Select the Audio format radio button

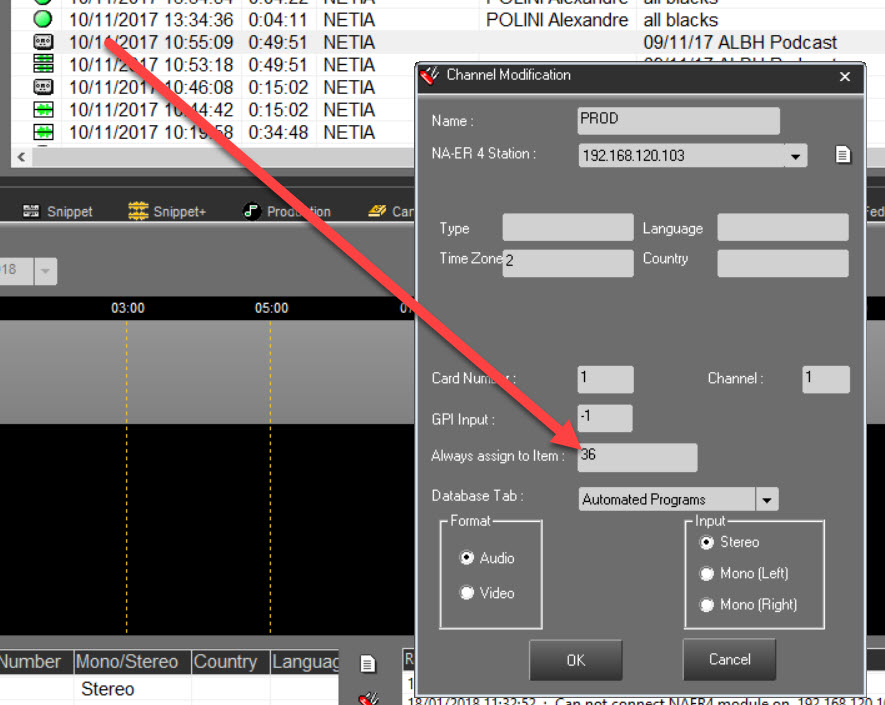click(x=467, y=558)
